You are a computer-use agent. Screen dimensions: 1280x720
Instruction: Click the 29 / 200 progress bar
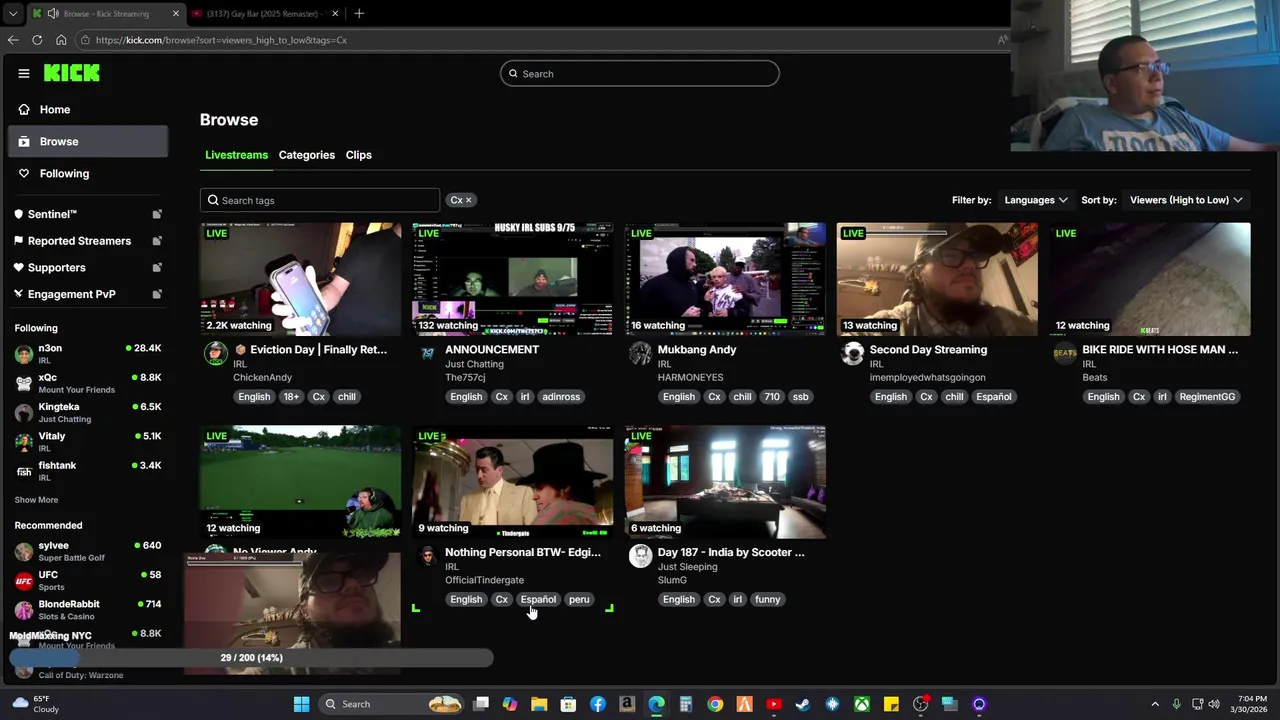point(251,658)
